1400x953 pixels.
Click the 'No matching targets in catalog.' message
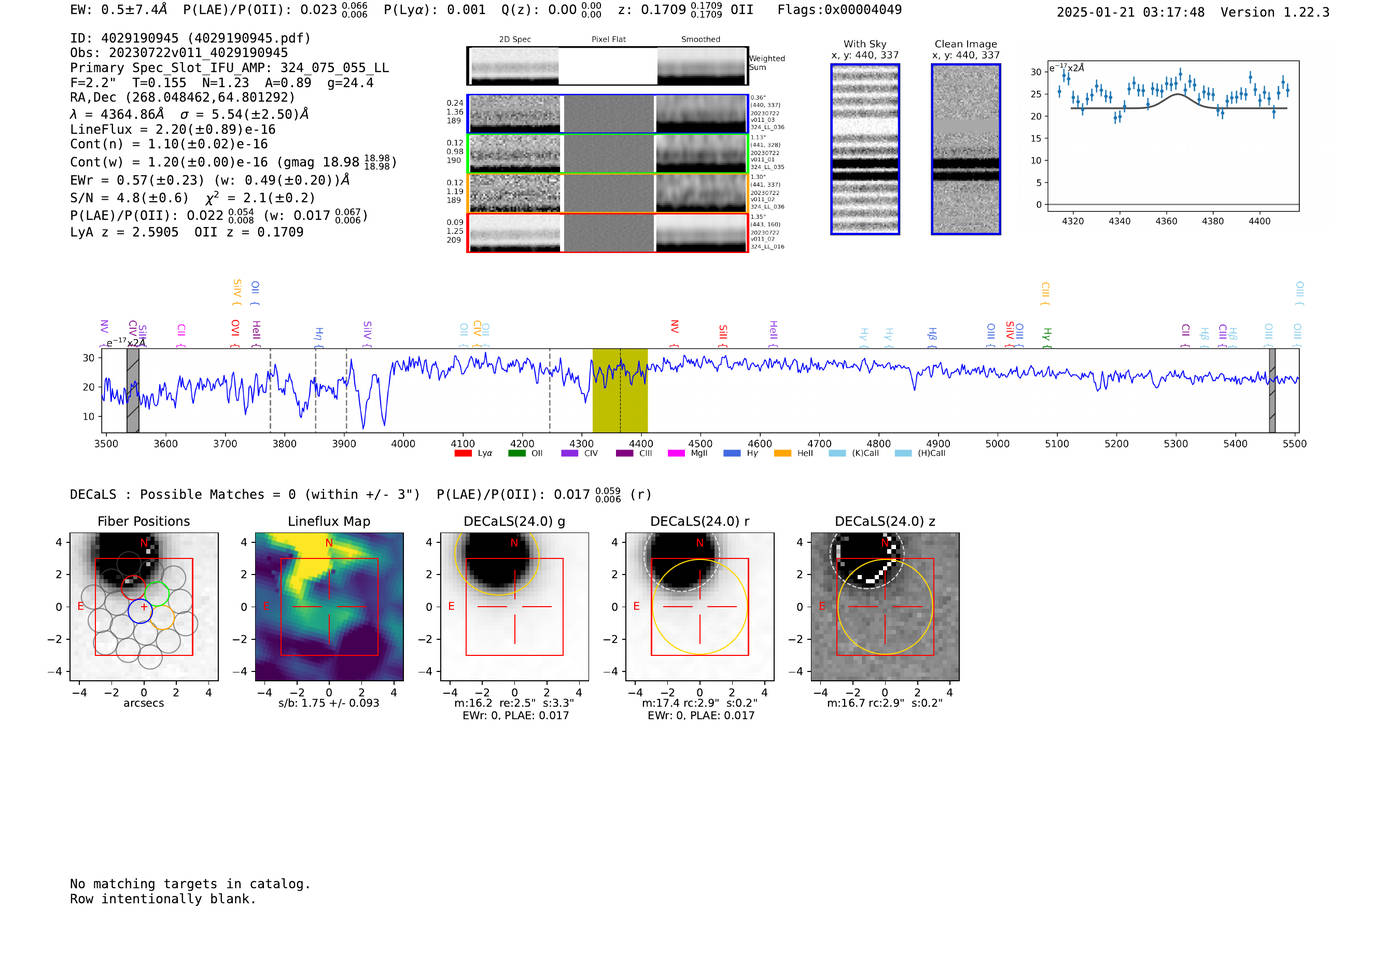[x=190, y=884]
